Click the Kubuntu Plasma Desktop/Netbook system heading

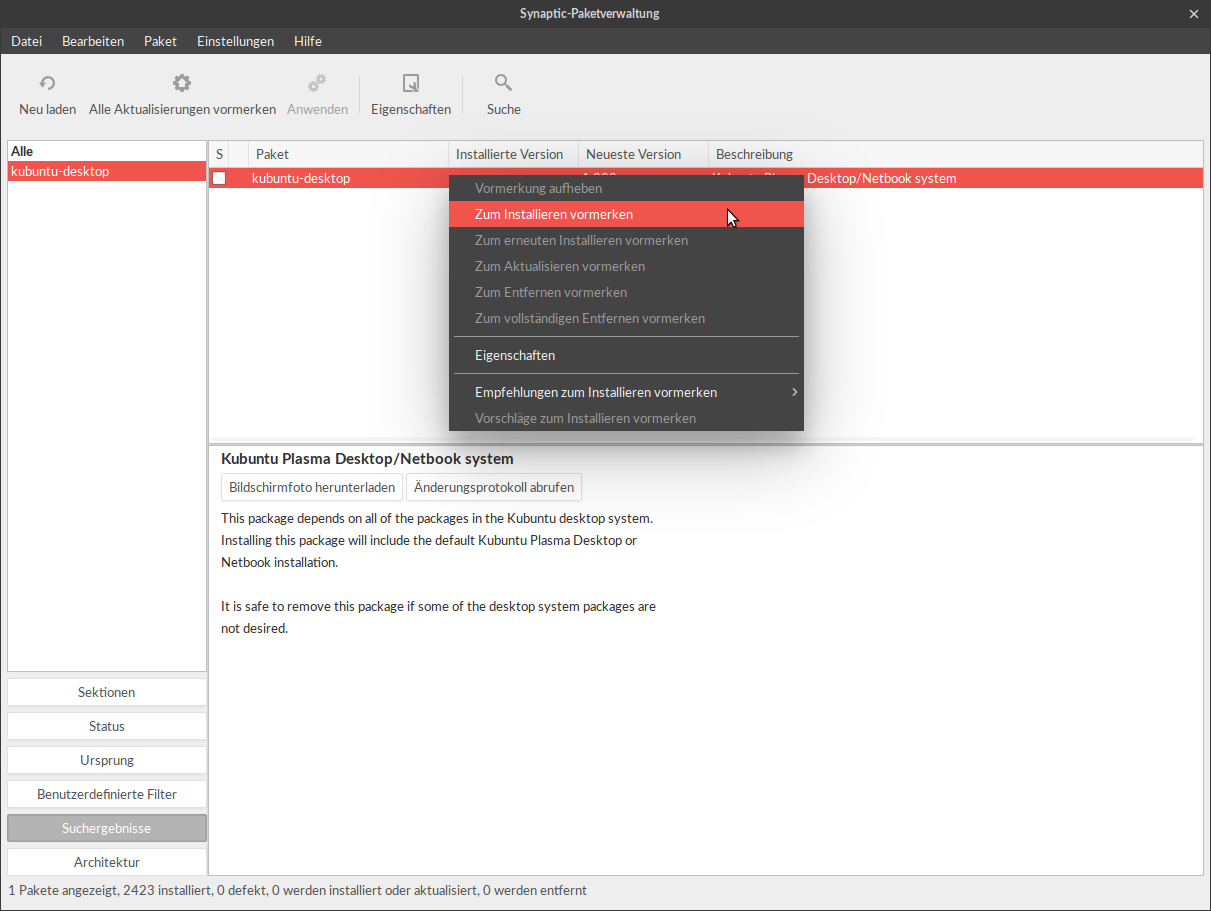(367, 459)
